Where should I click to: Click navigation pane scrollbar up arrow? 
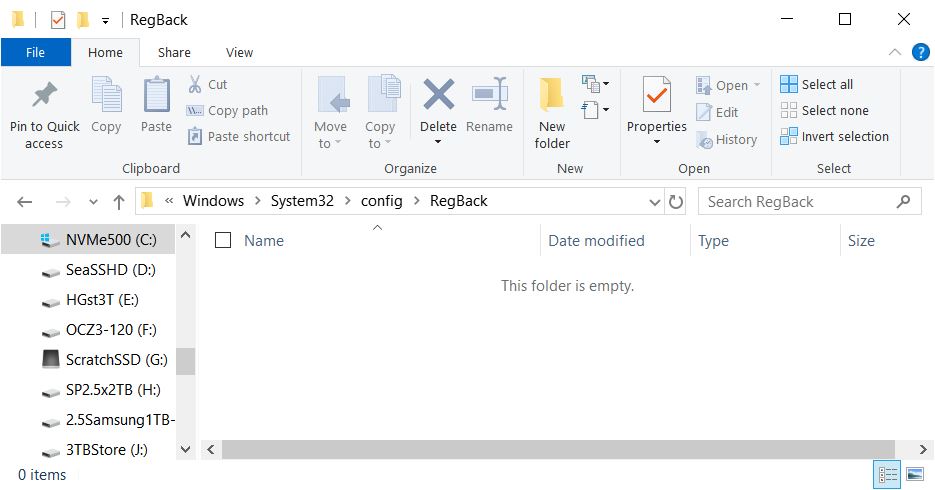pos(185,235)
